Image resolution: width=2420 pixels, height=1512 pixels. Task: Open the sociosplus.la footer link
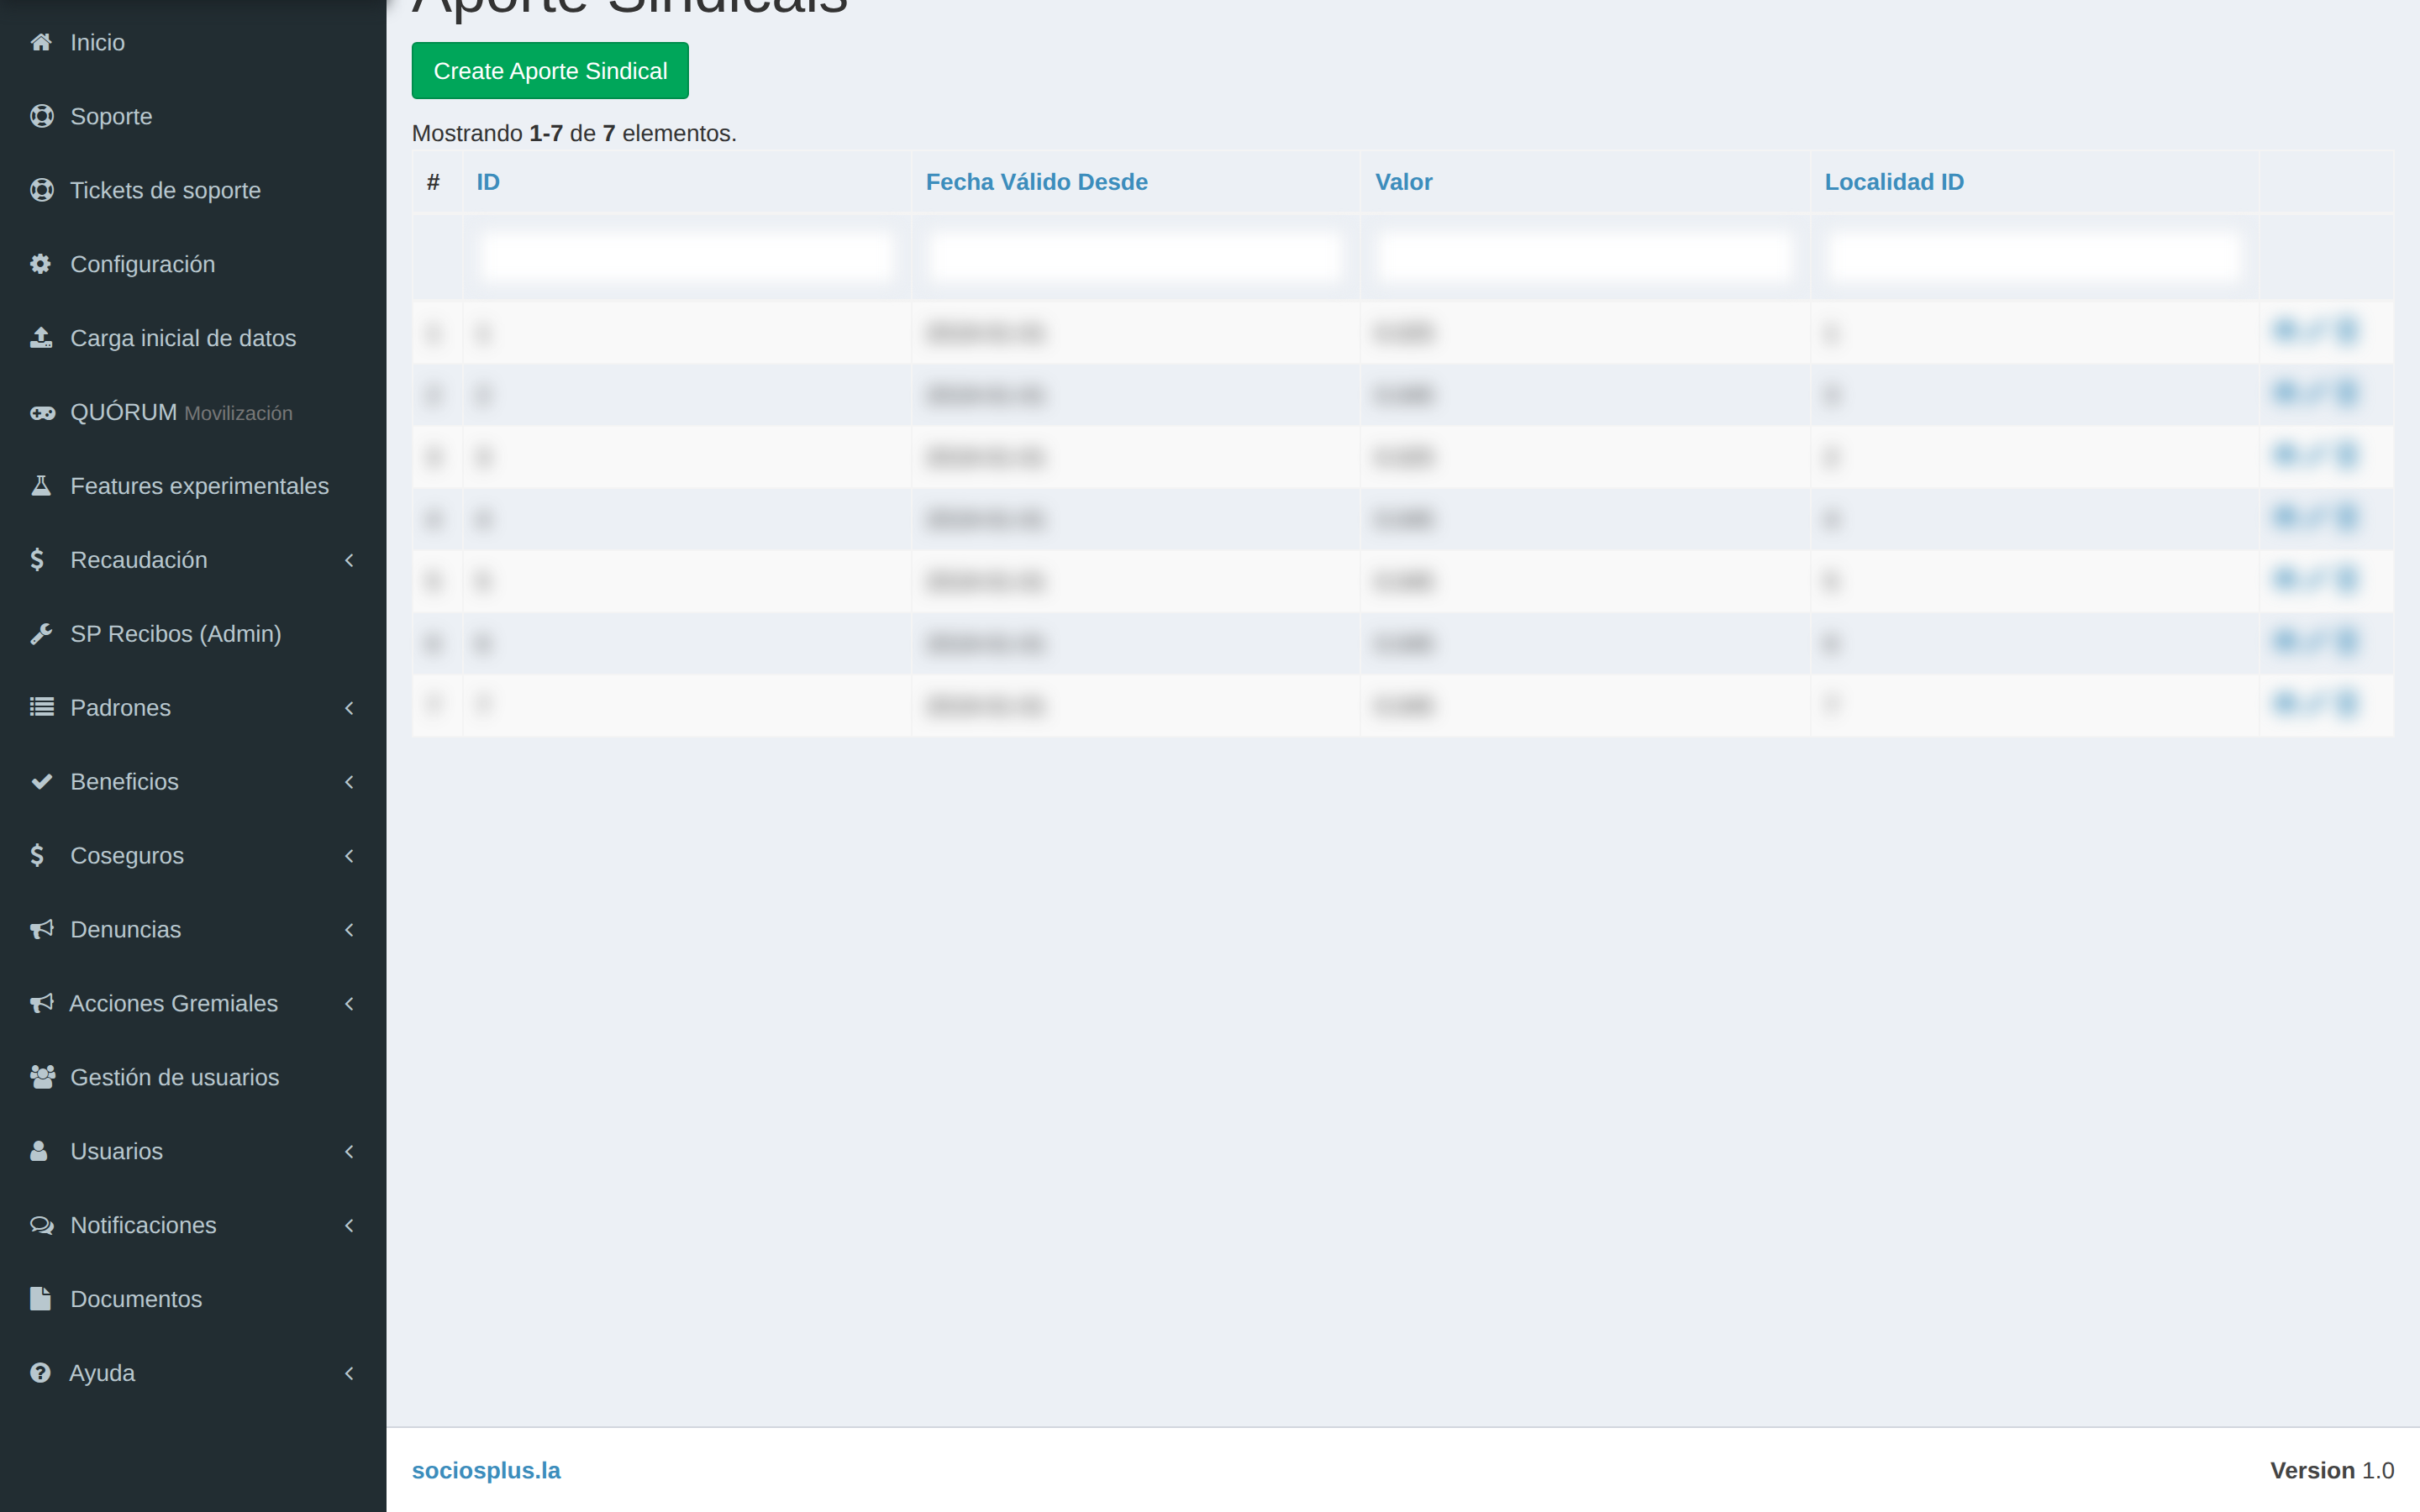tap(486, 1470)
